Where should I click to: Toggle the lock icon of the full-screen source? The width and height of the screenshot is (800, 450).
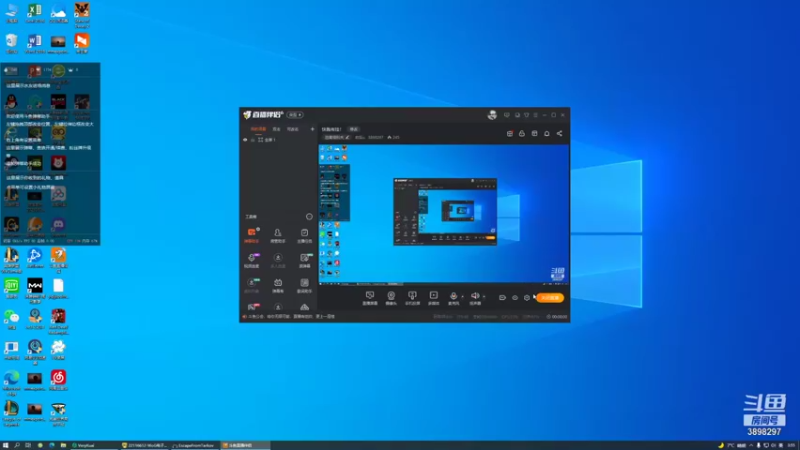click(x=253, y=139)
